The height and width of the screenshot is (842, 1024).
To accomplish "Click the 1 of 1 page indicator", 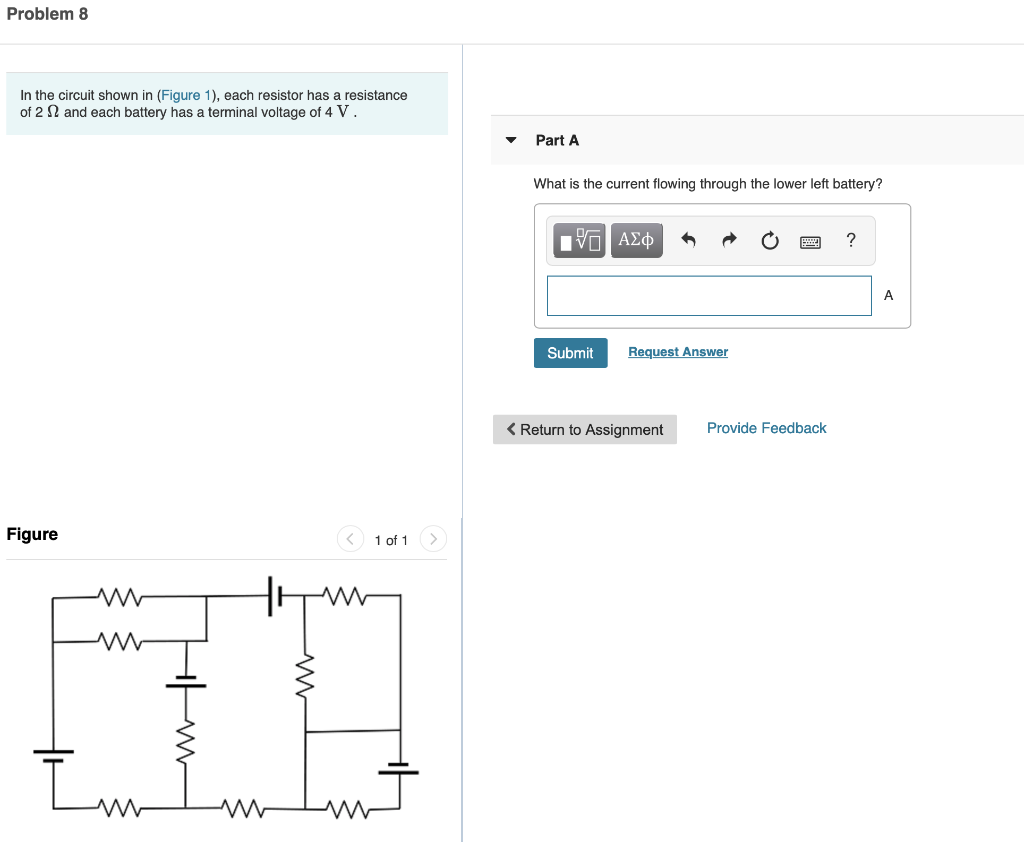I will click(391, 540).
